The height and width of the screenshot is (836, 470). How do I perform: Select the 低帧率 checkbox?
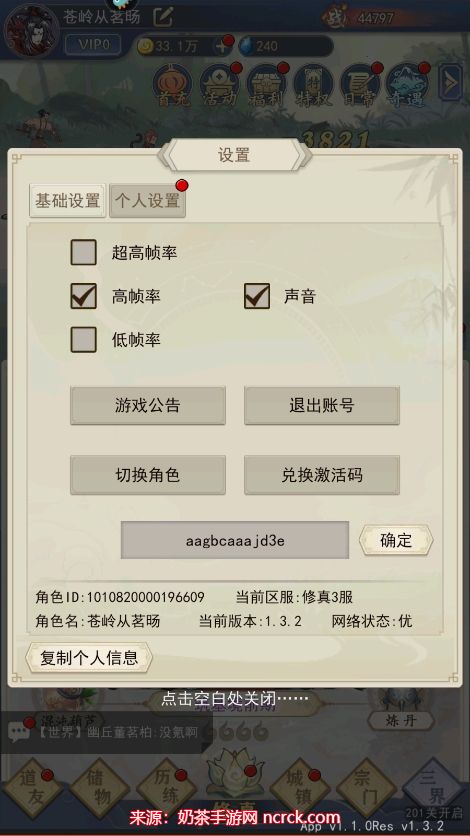84,340
